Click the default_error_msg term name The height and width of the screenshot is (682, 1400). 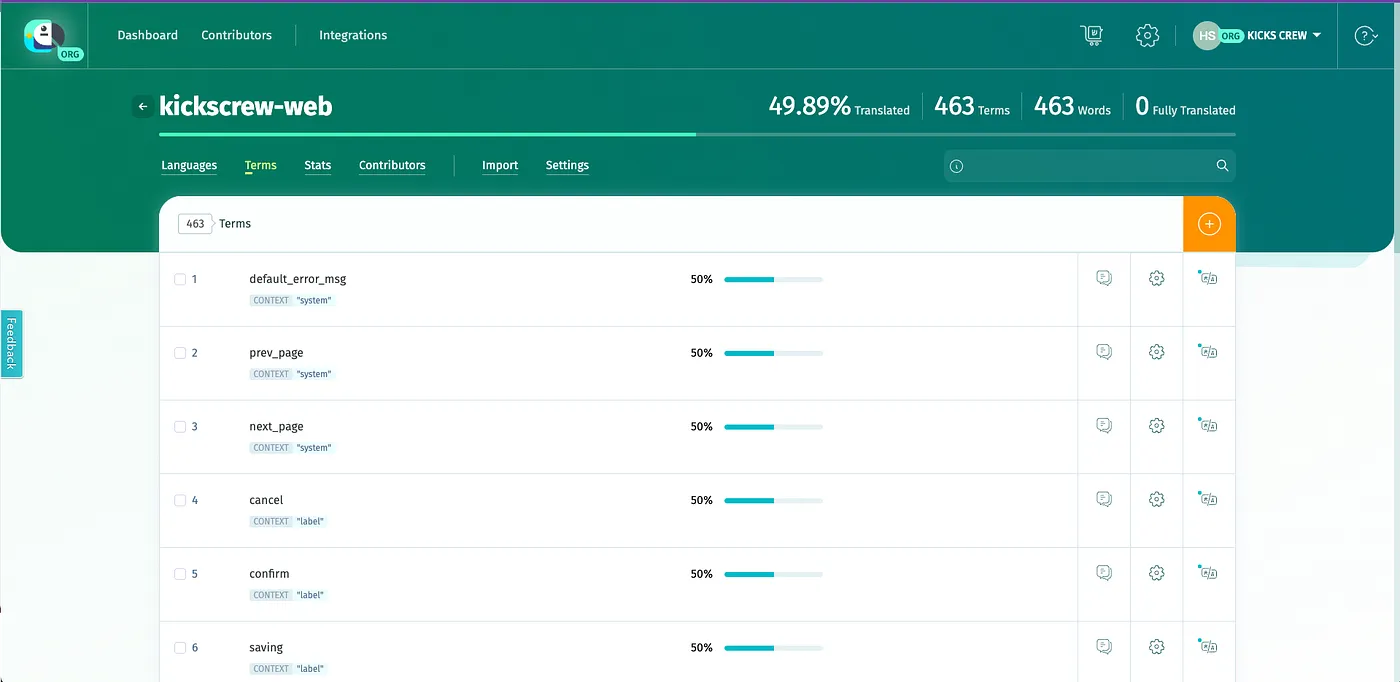[298, 279]
